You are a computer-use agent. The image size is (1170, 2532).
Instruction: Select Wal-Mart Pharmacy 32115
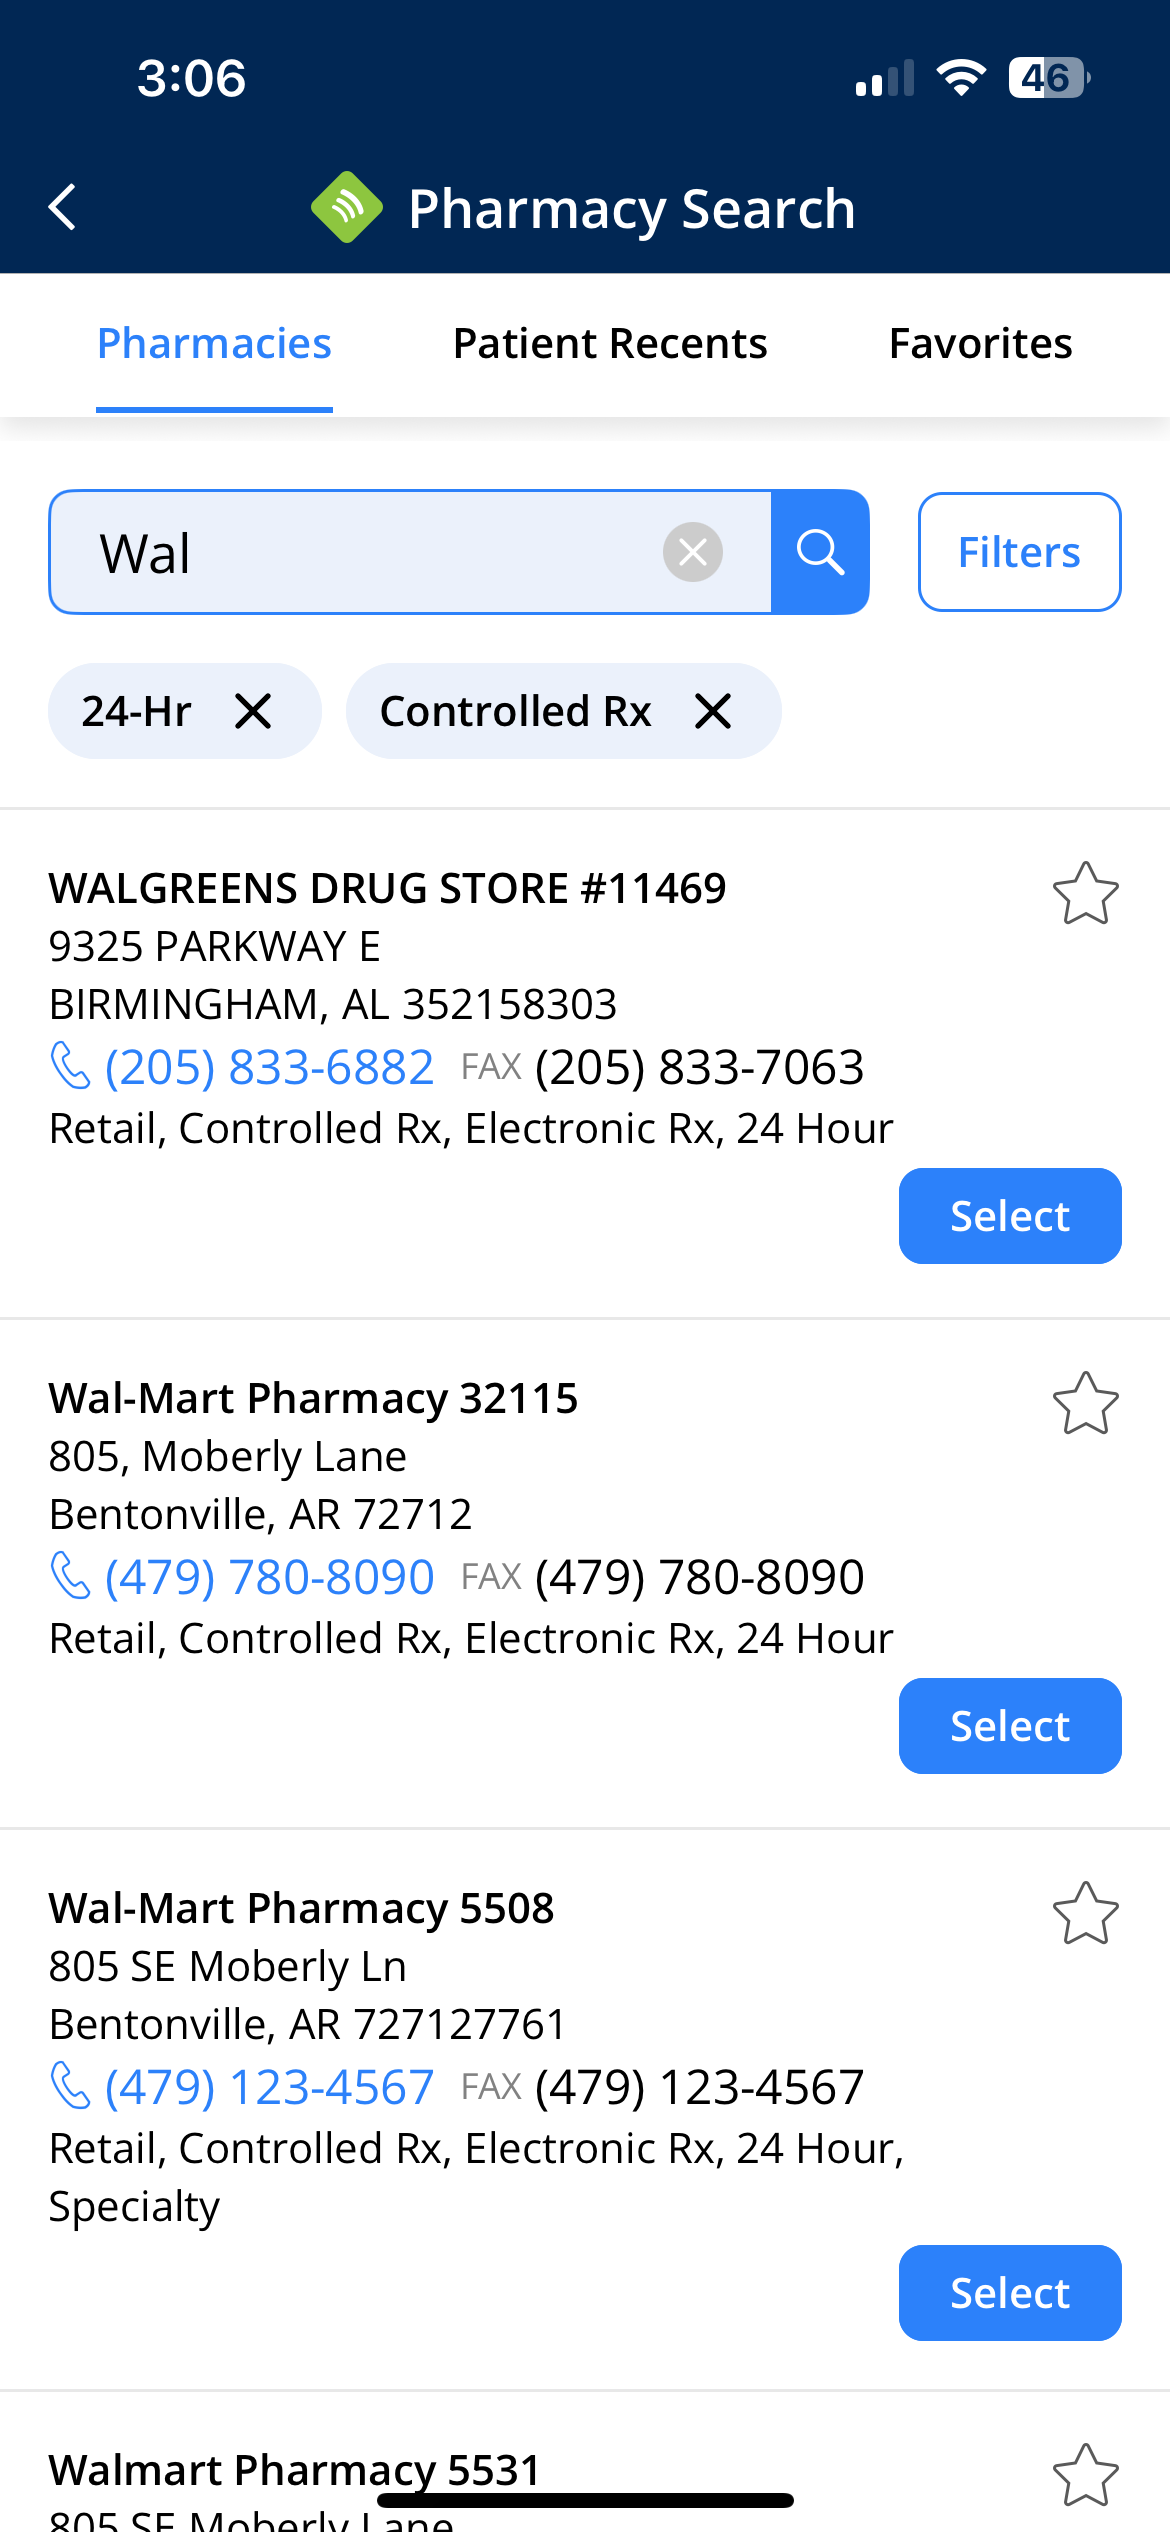click(1009, 1726)
